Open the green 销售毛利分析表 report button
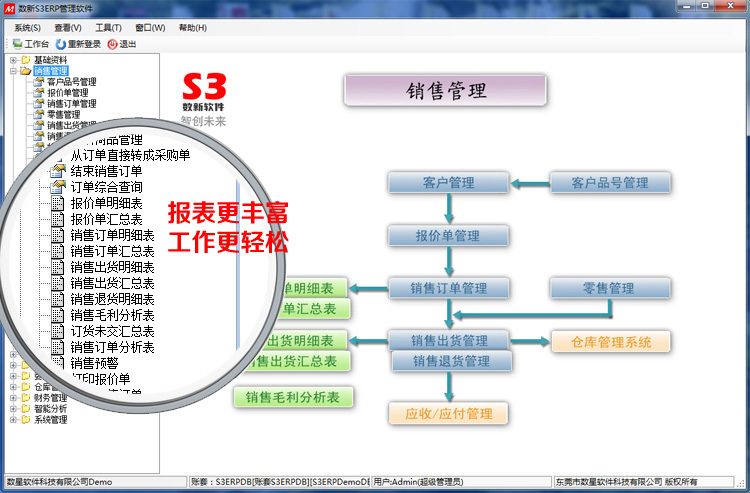750x493 pixels. (x=293, y=397)
